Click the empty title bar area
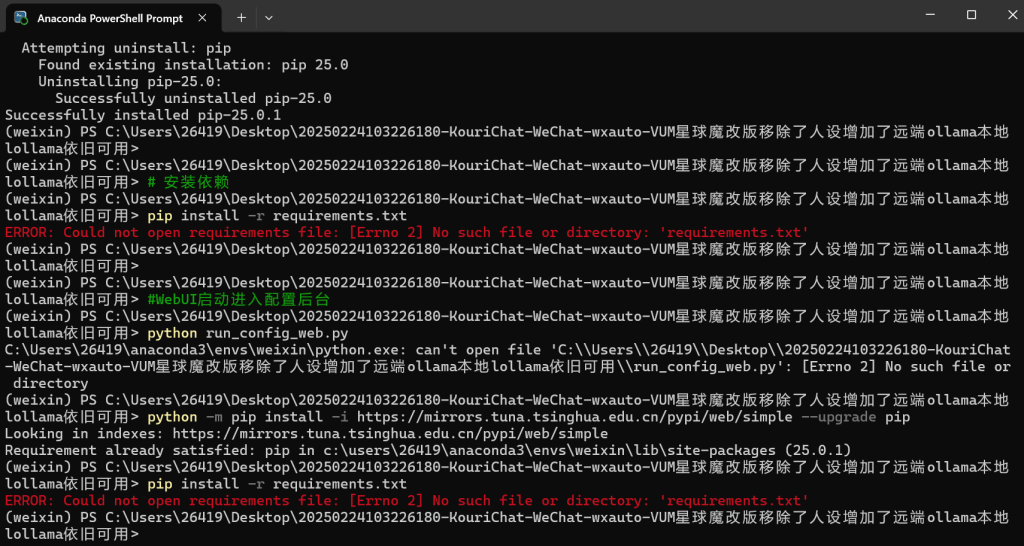This screenshot has height=546, width=1024. click(x=600, y=15)
